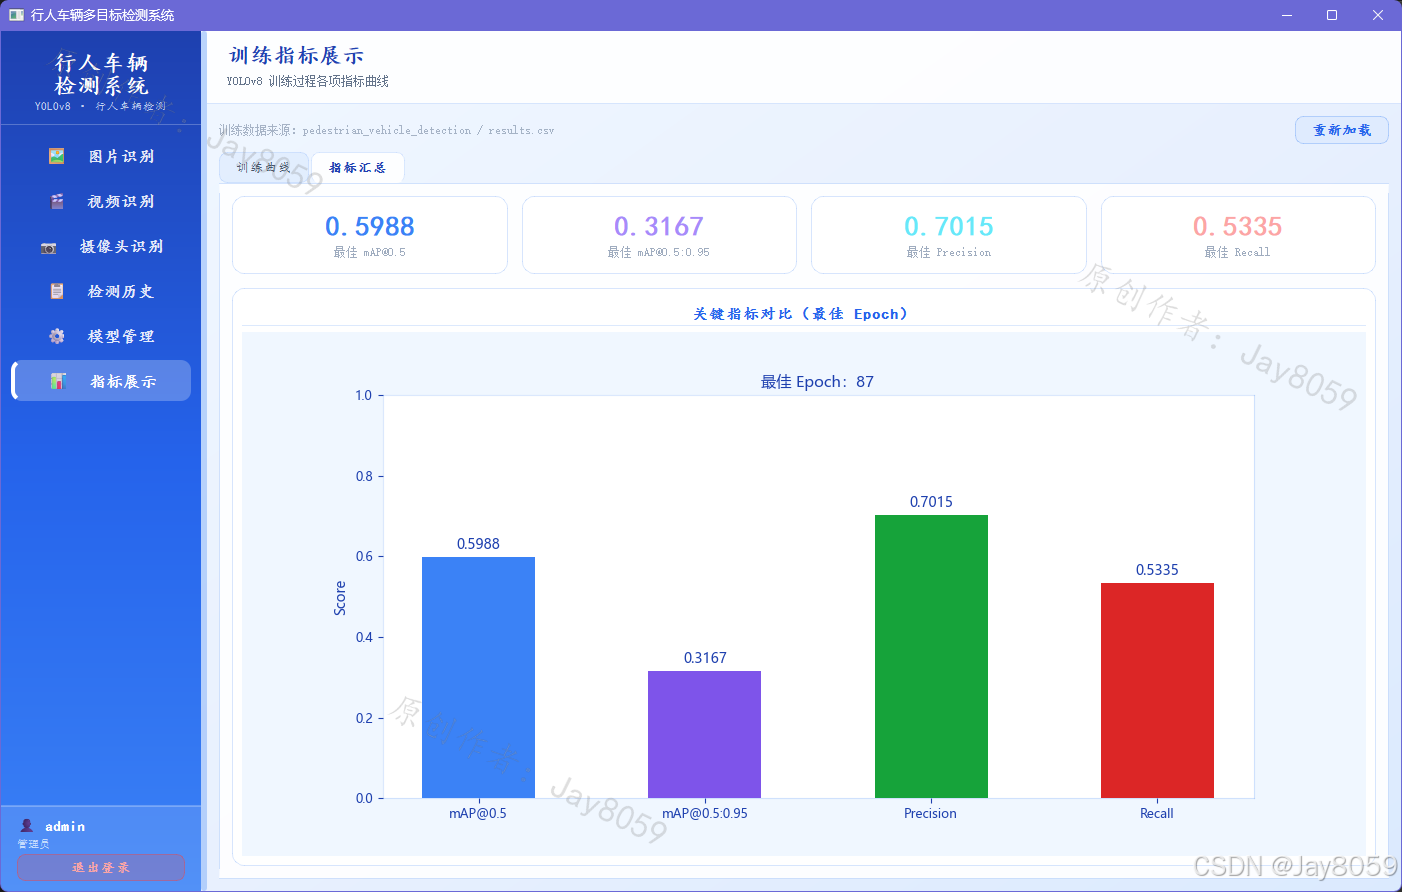The width and height of the screenshot is (1402, 892).
Task: Click the purple mAP@0.5:0.95 bar
Action: click(704, 734)
